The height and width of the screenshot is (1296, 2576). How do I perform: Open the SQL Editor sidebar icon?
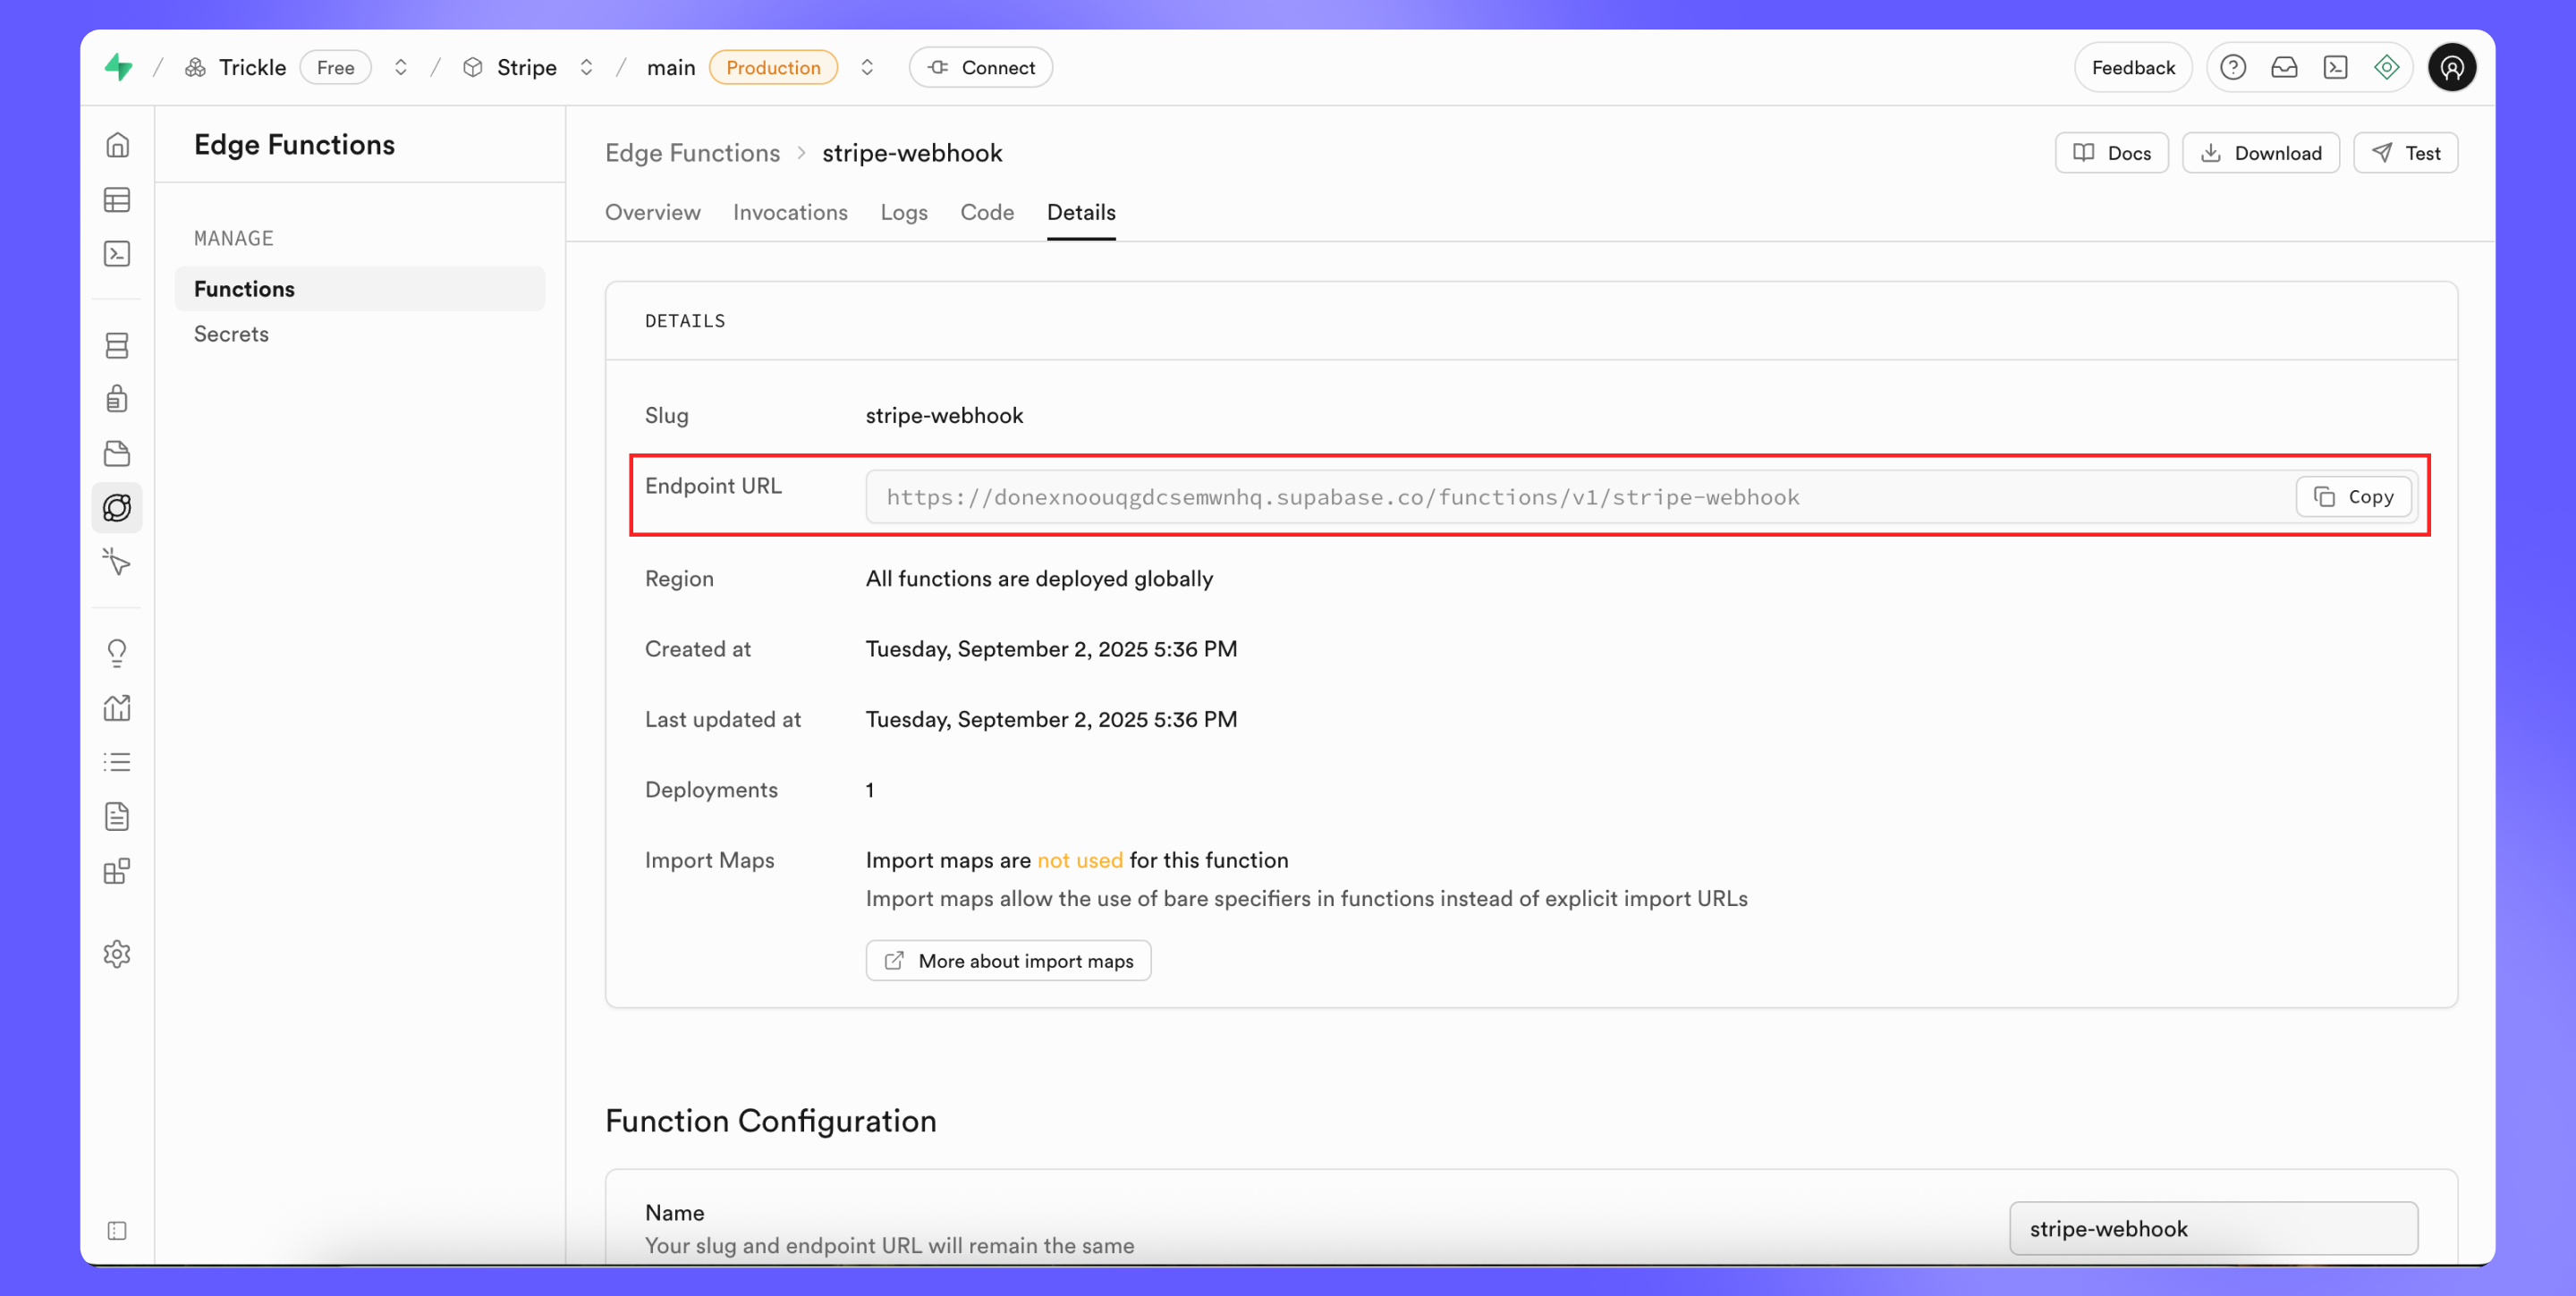tap(117, 254)
